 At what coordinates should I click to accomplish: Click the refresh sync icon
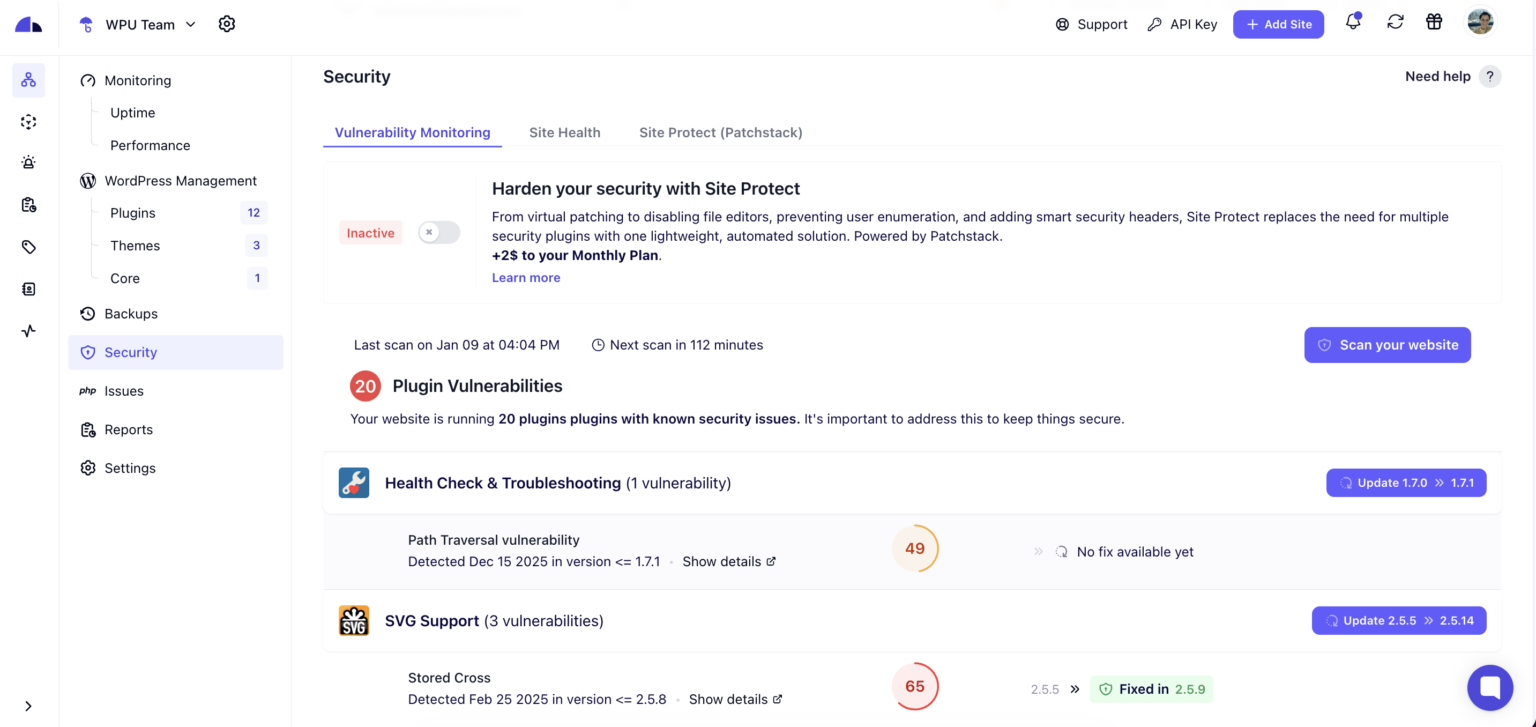pyautogui.click(x=1395, y=22)
